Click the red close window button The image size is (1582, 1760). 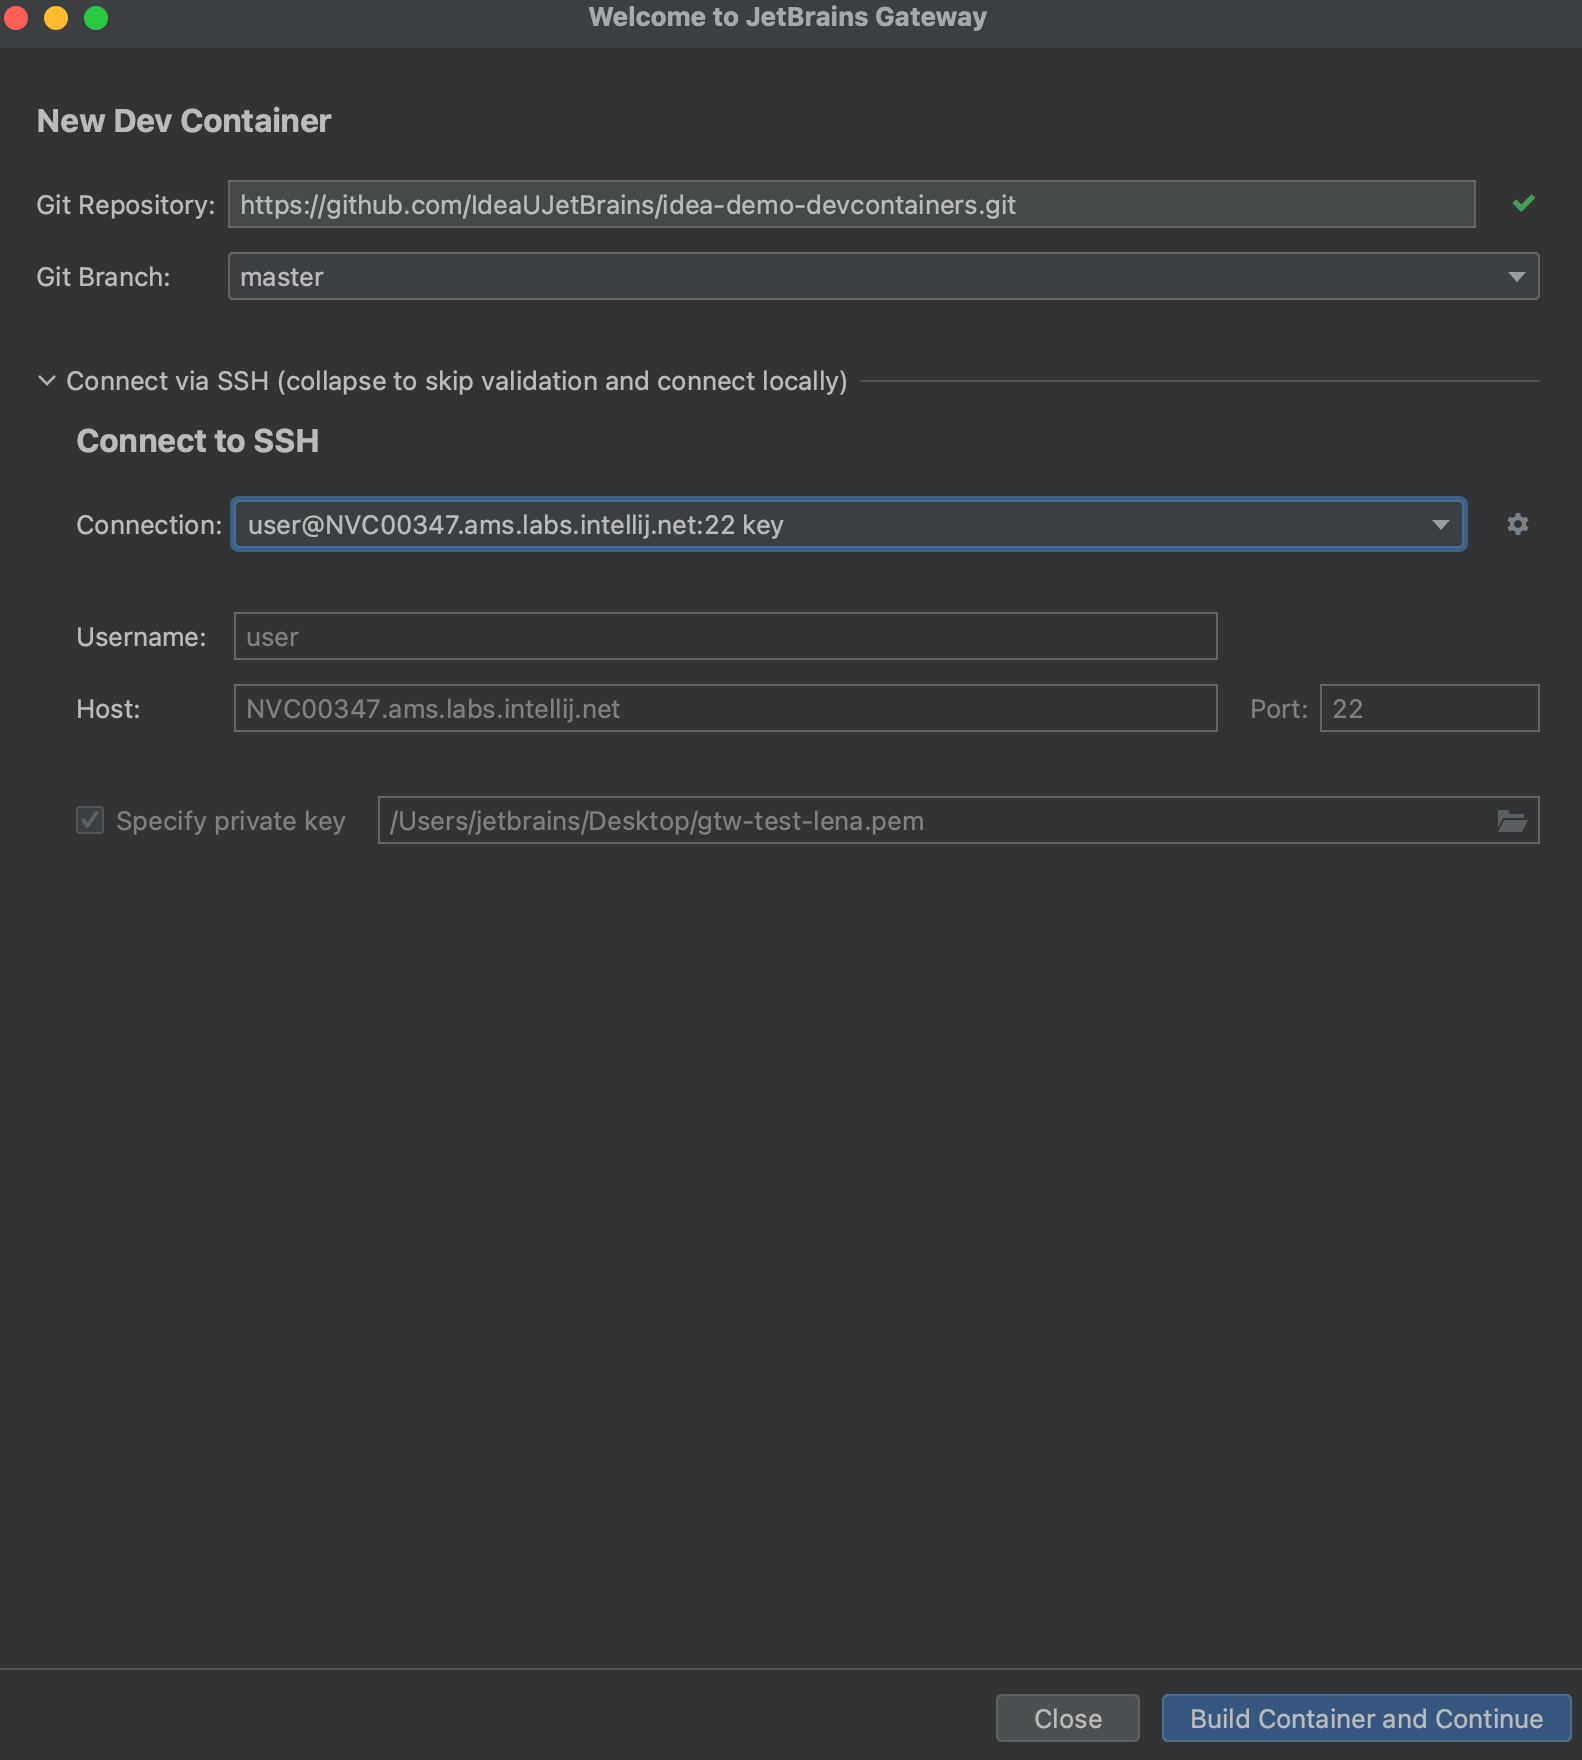15,17
